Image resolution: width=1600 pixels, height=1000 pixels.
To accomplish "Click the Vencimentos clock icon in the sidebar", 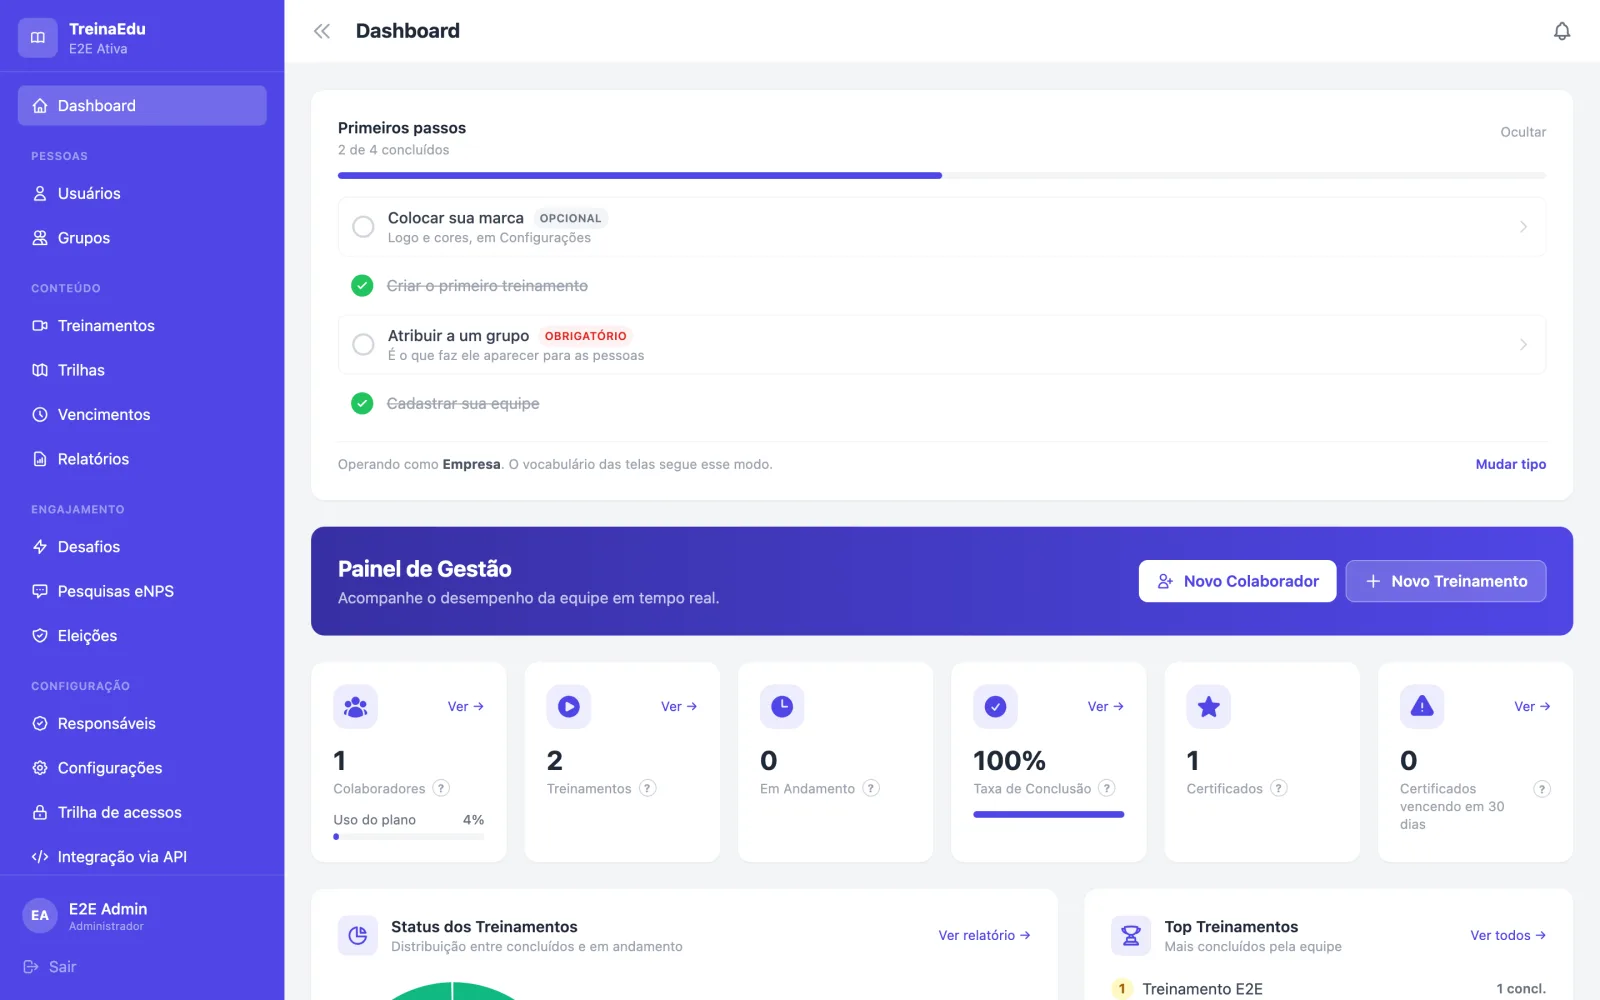I will point(40,415).
